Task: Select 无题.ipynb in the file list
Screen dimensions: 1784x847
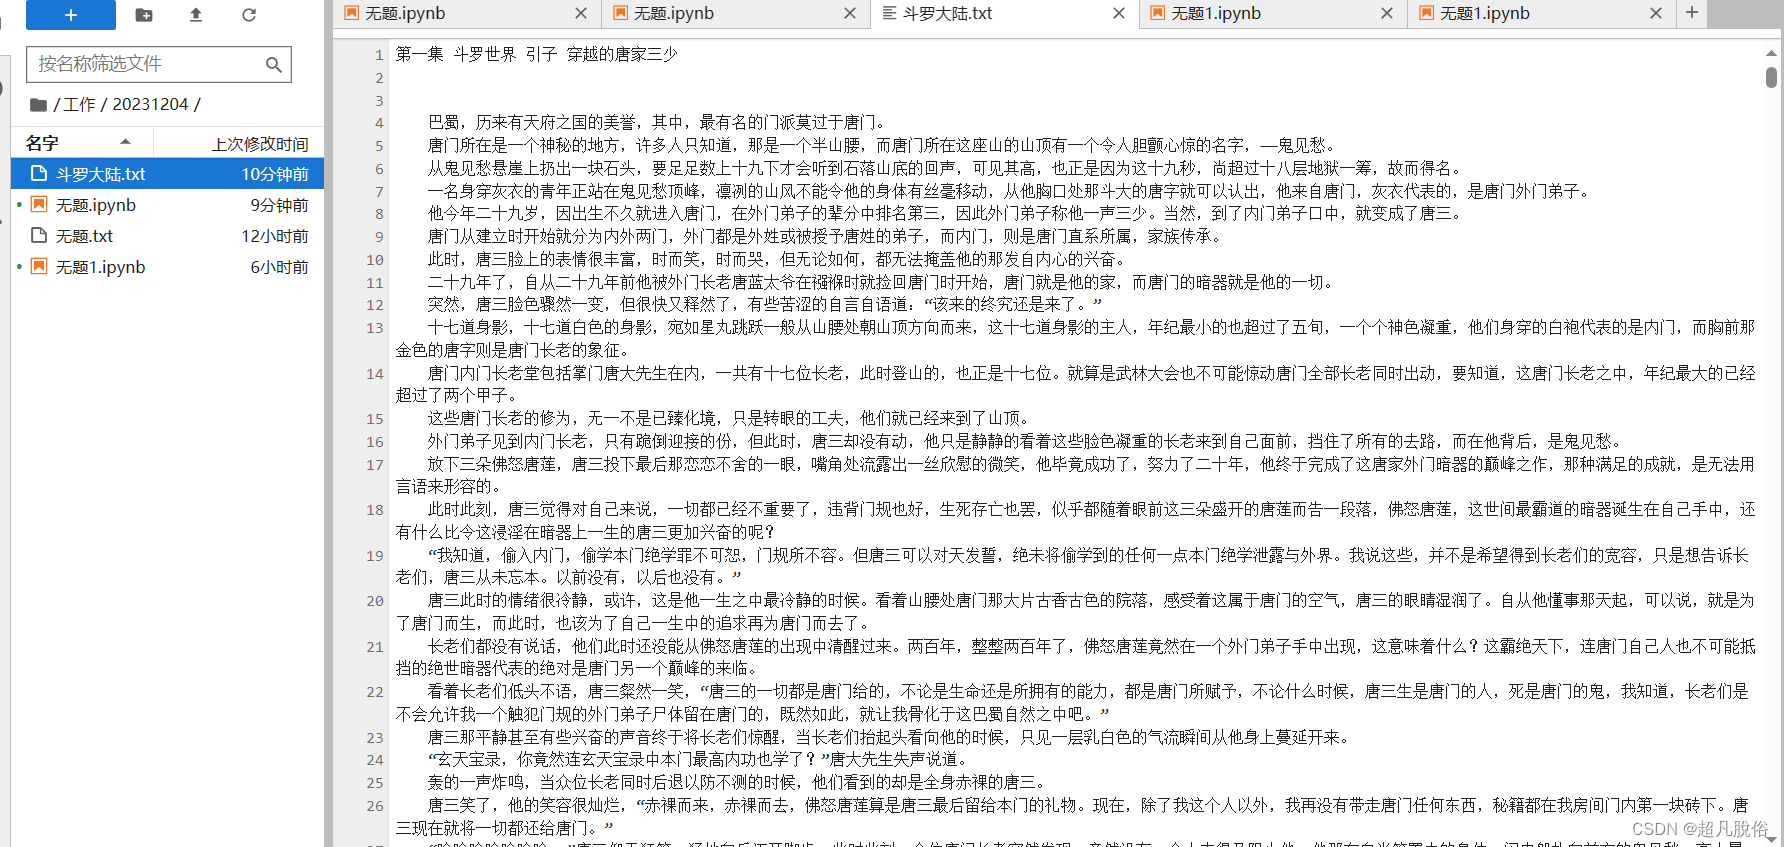Action: [x=167, y=205]
